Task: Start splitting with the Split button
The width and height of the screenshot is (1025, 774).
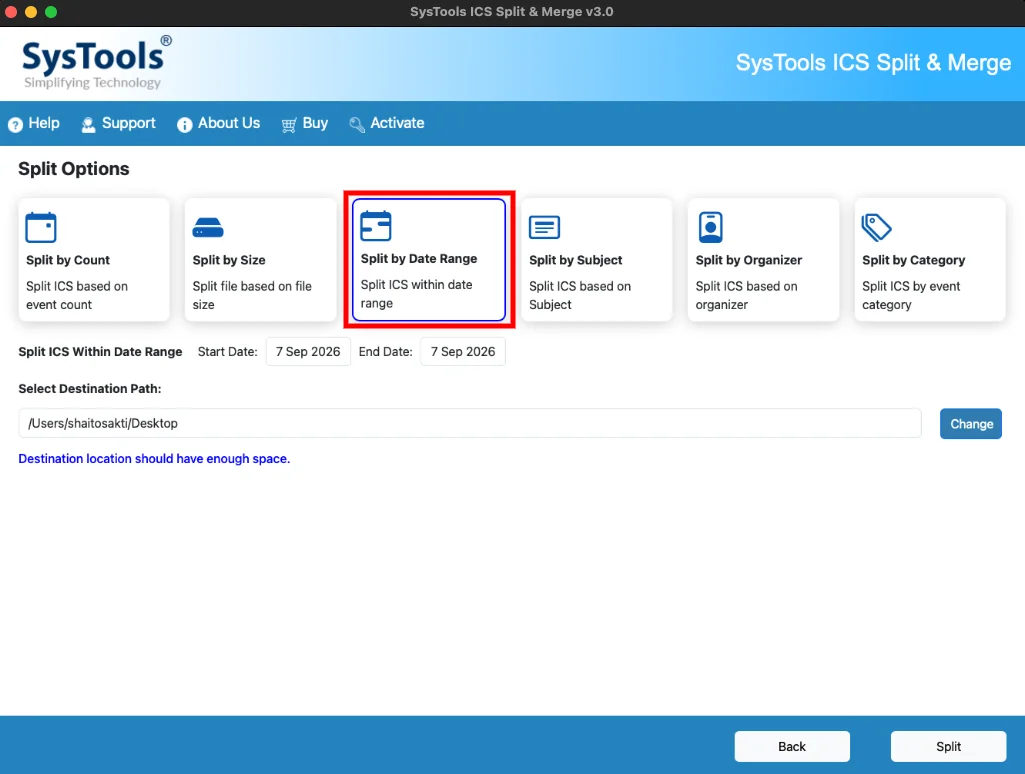Action: tap(948, 747)
